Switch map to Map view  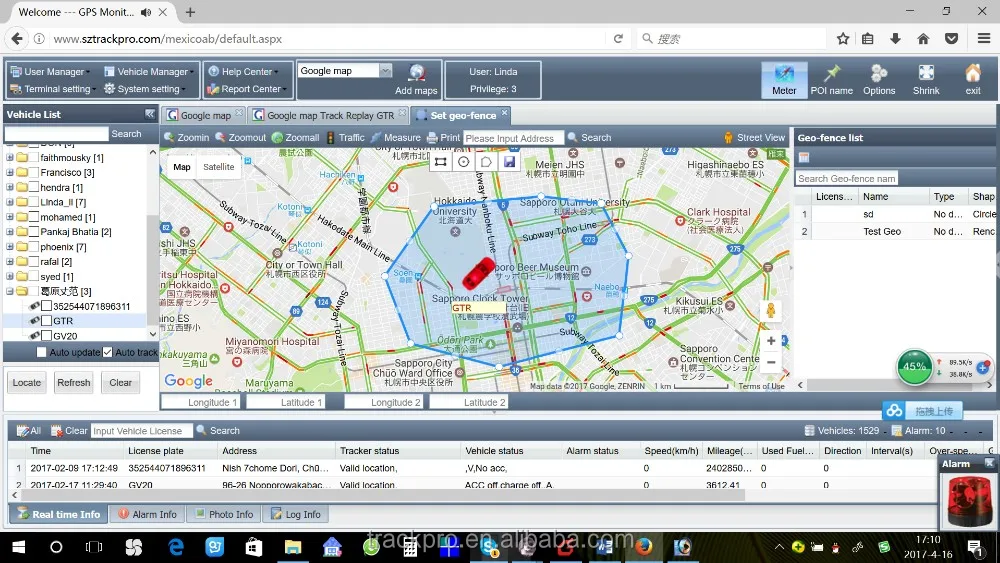coord(182,167)
